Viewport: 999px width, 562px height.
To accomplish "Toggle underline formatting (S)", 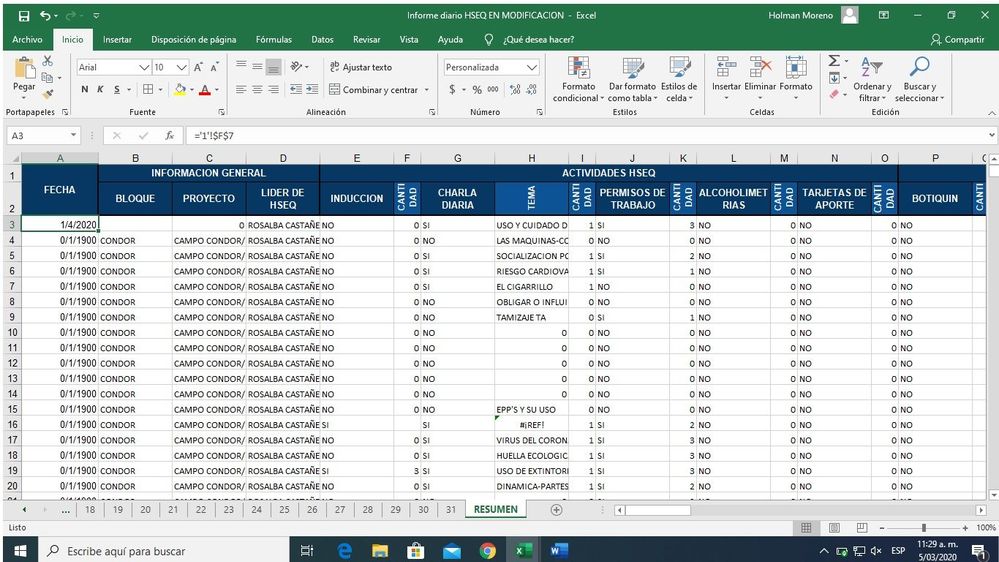I will 117,90.
